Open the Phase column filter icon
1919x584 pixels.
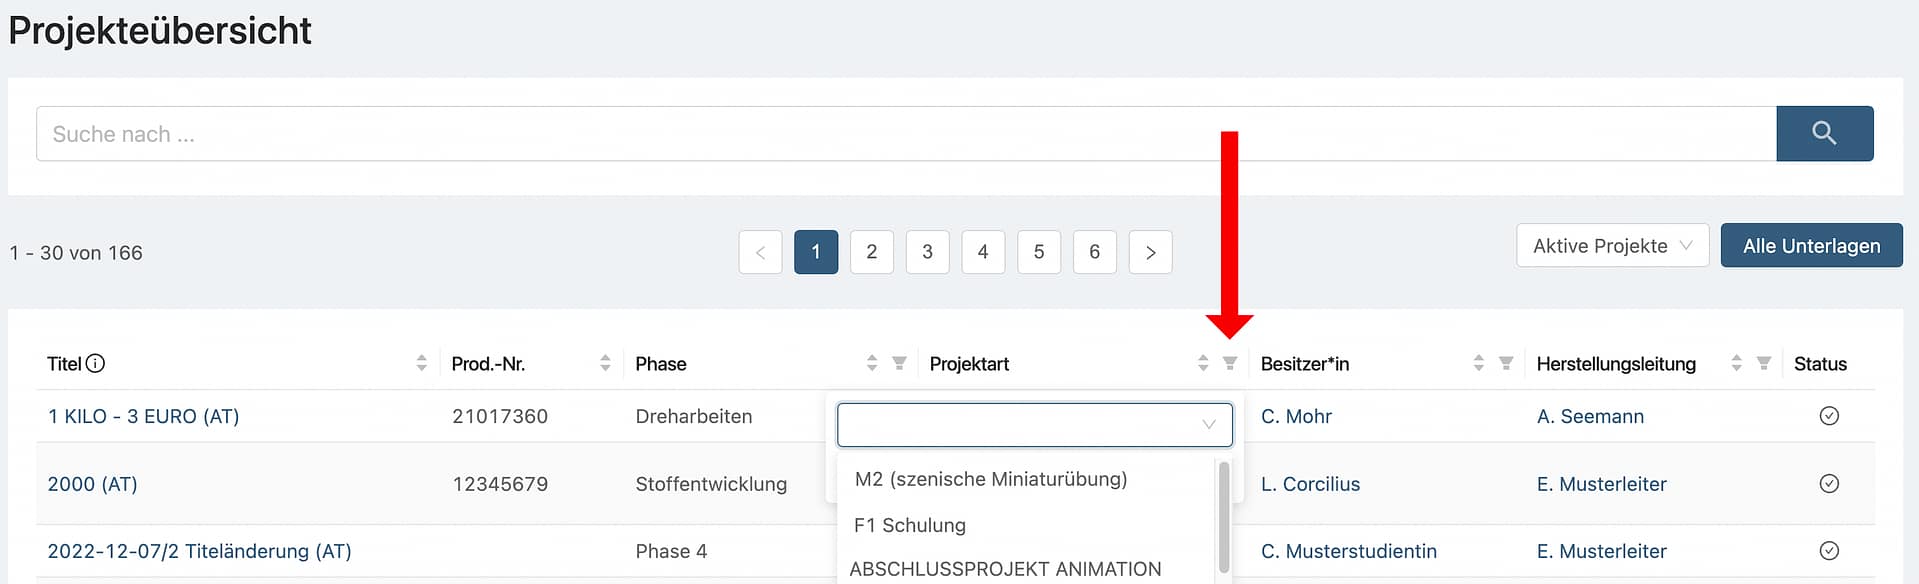click(899, 363)
